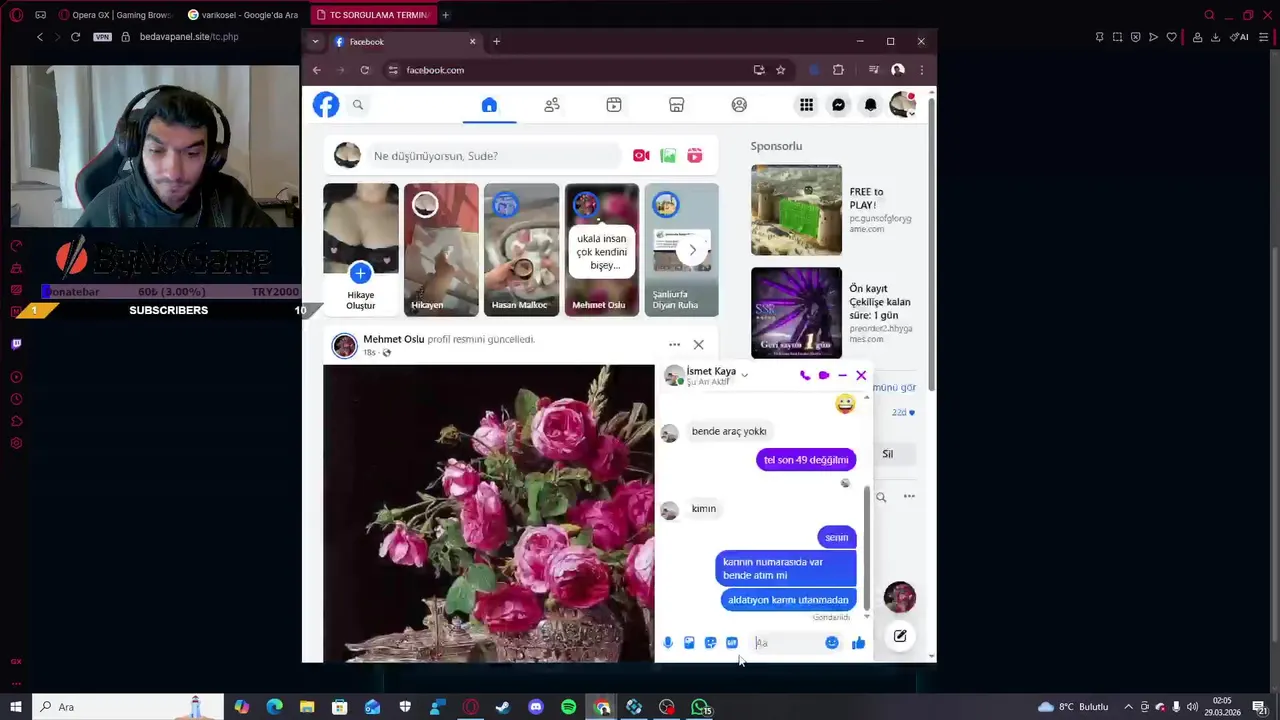This screenshot has width=1280, height=720.
Task: Choose a GIF in chat
Action: [x=732, y=643]
